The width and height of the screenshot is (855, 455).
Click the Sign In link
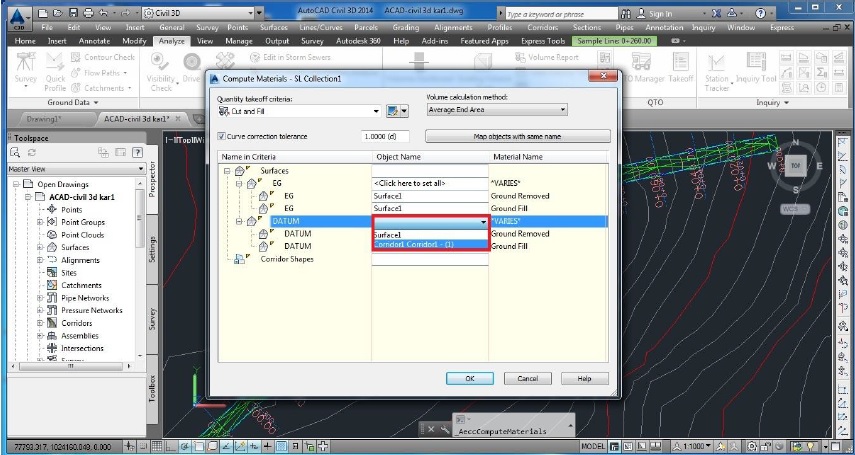[x=660, y=14]
